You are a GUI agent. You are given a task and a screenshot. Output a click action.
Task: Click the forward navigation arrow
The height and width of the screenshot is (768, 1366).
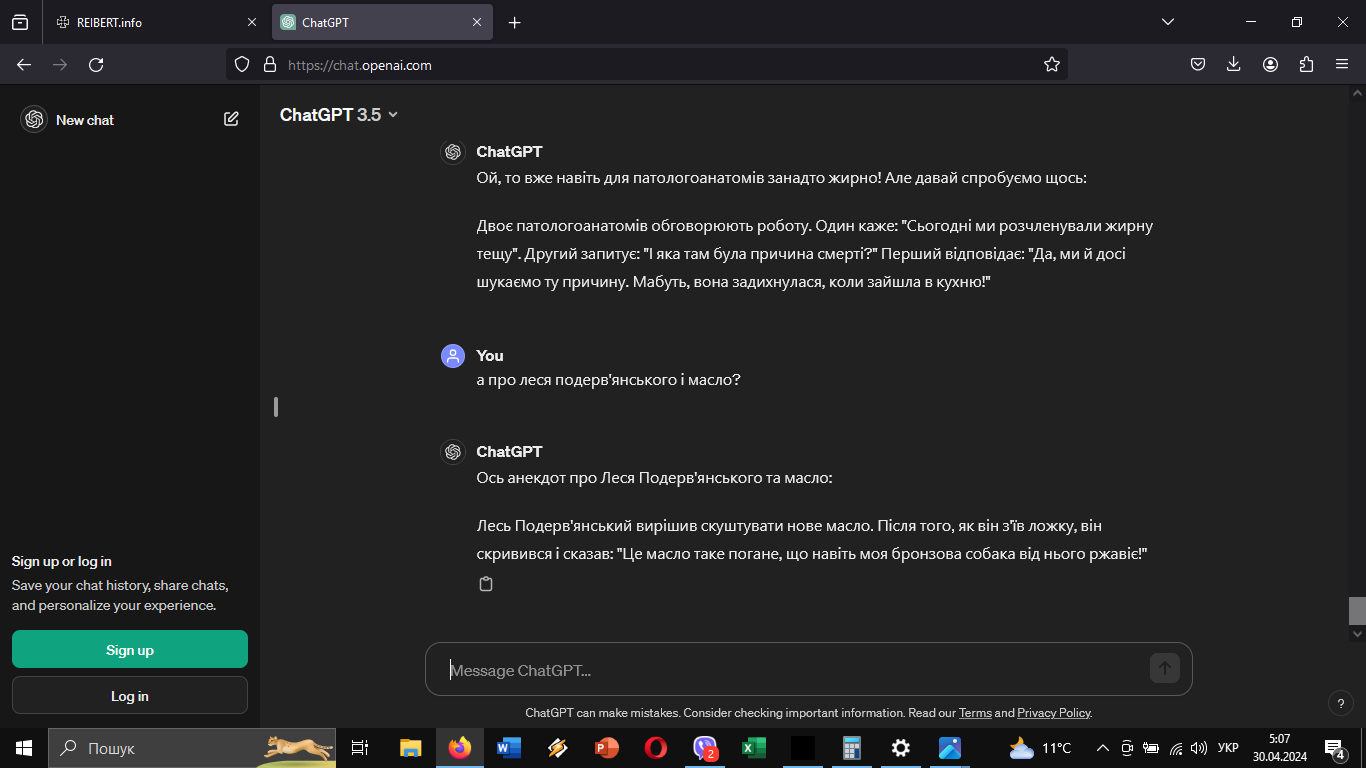tap(60, 64)
